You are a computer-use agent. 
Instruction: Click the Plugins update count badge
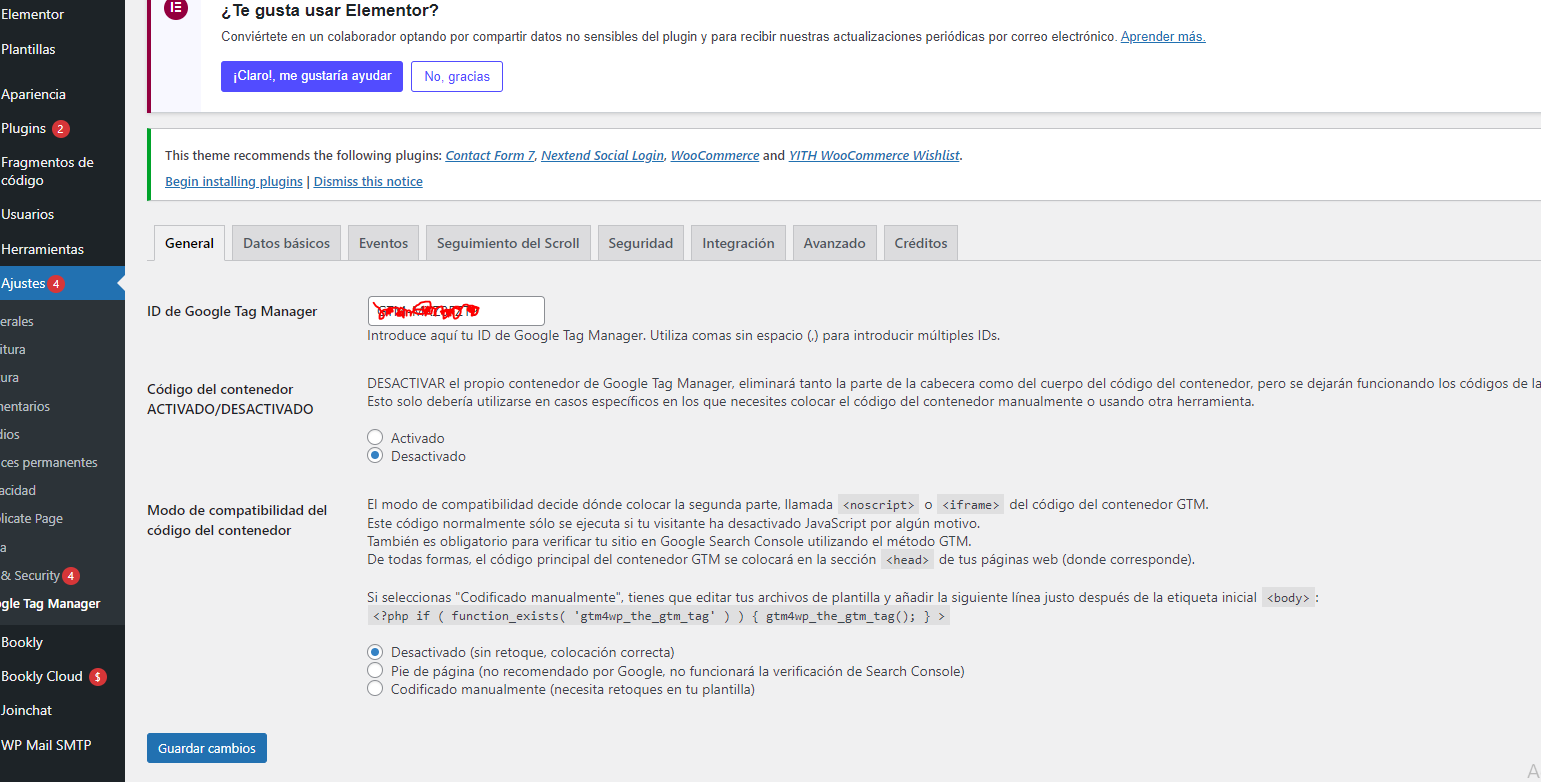(x=61, y=129)
